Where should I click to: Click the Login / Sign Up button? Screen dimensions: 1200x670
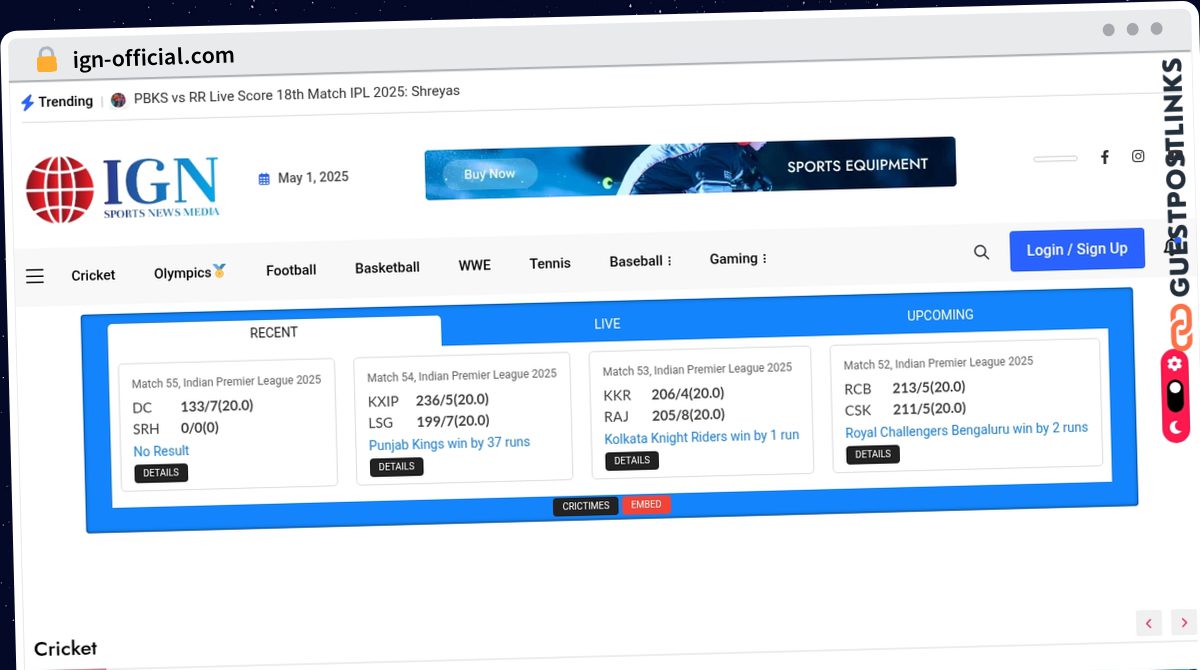coord(1077,250)
